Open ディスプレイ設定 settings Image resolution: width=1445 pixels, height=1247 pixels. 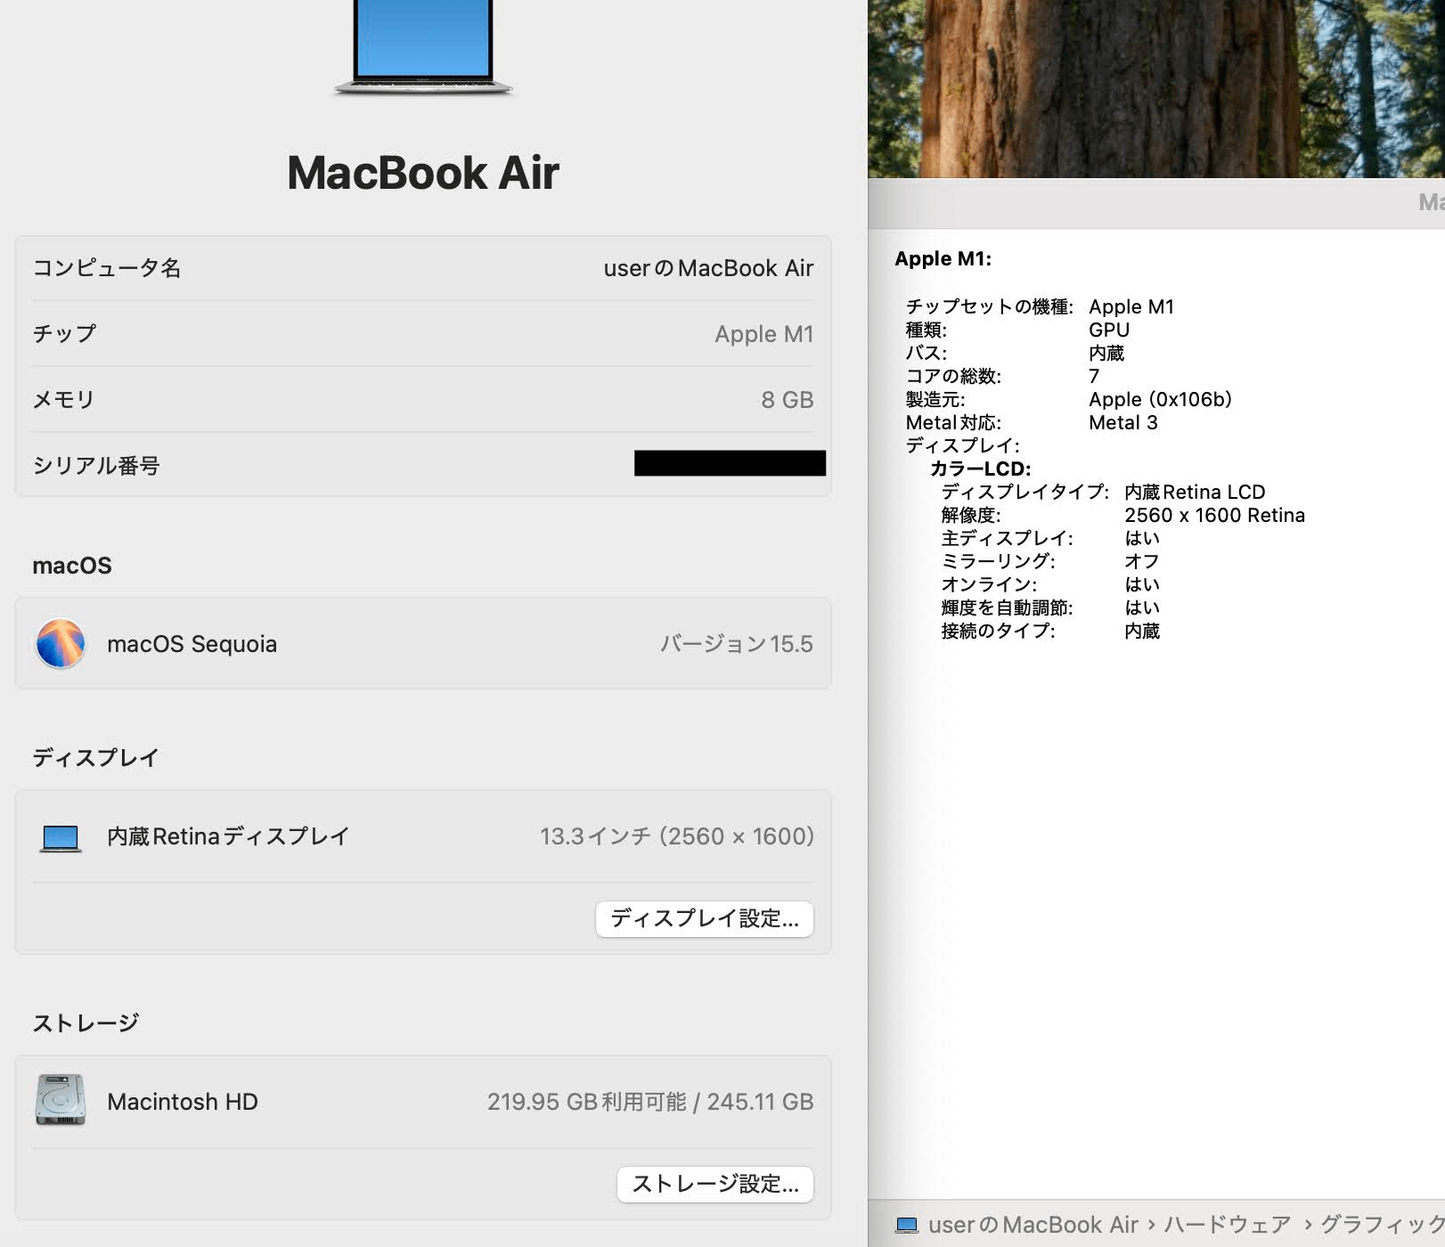click(704, 918)
